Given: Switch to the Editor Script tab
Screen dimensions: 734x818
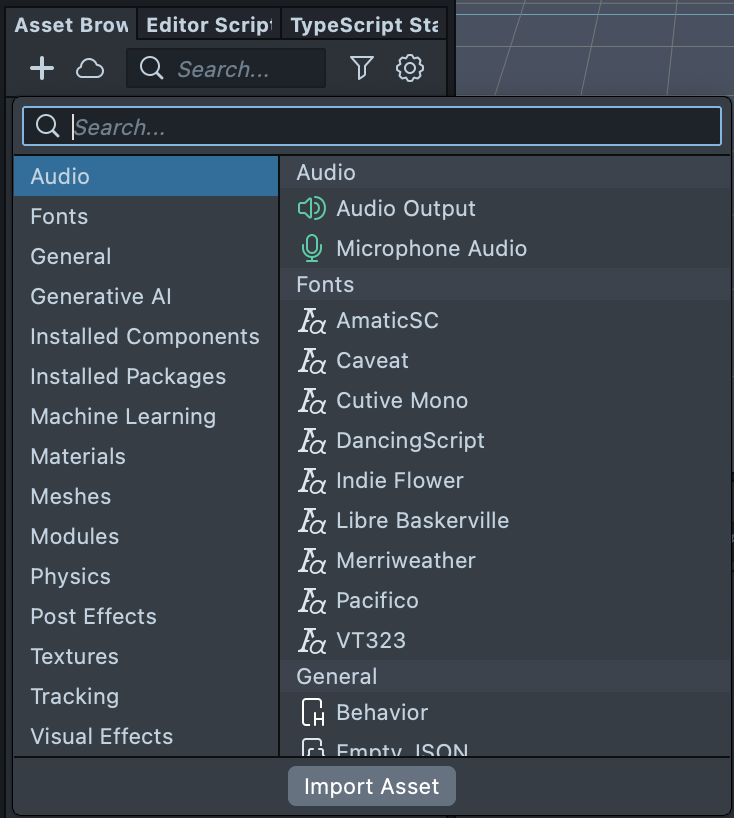Looking at the screenshot, I should 209,26.
